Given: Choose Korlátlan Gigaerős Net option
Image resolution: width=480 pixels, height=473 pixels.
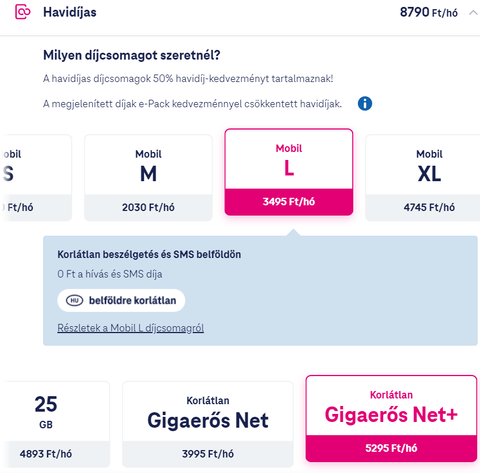Looking at the screenshot, I should 208,424.
